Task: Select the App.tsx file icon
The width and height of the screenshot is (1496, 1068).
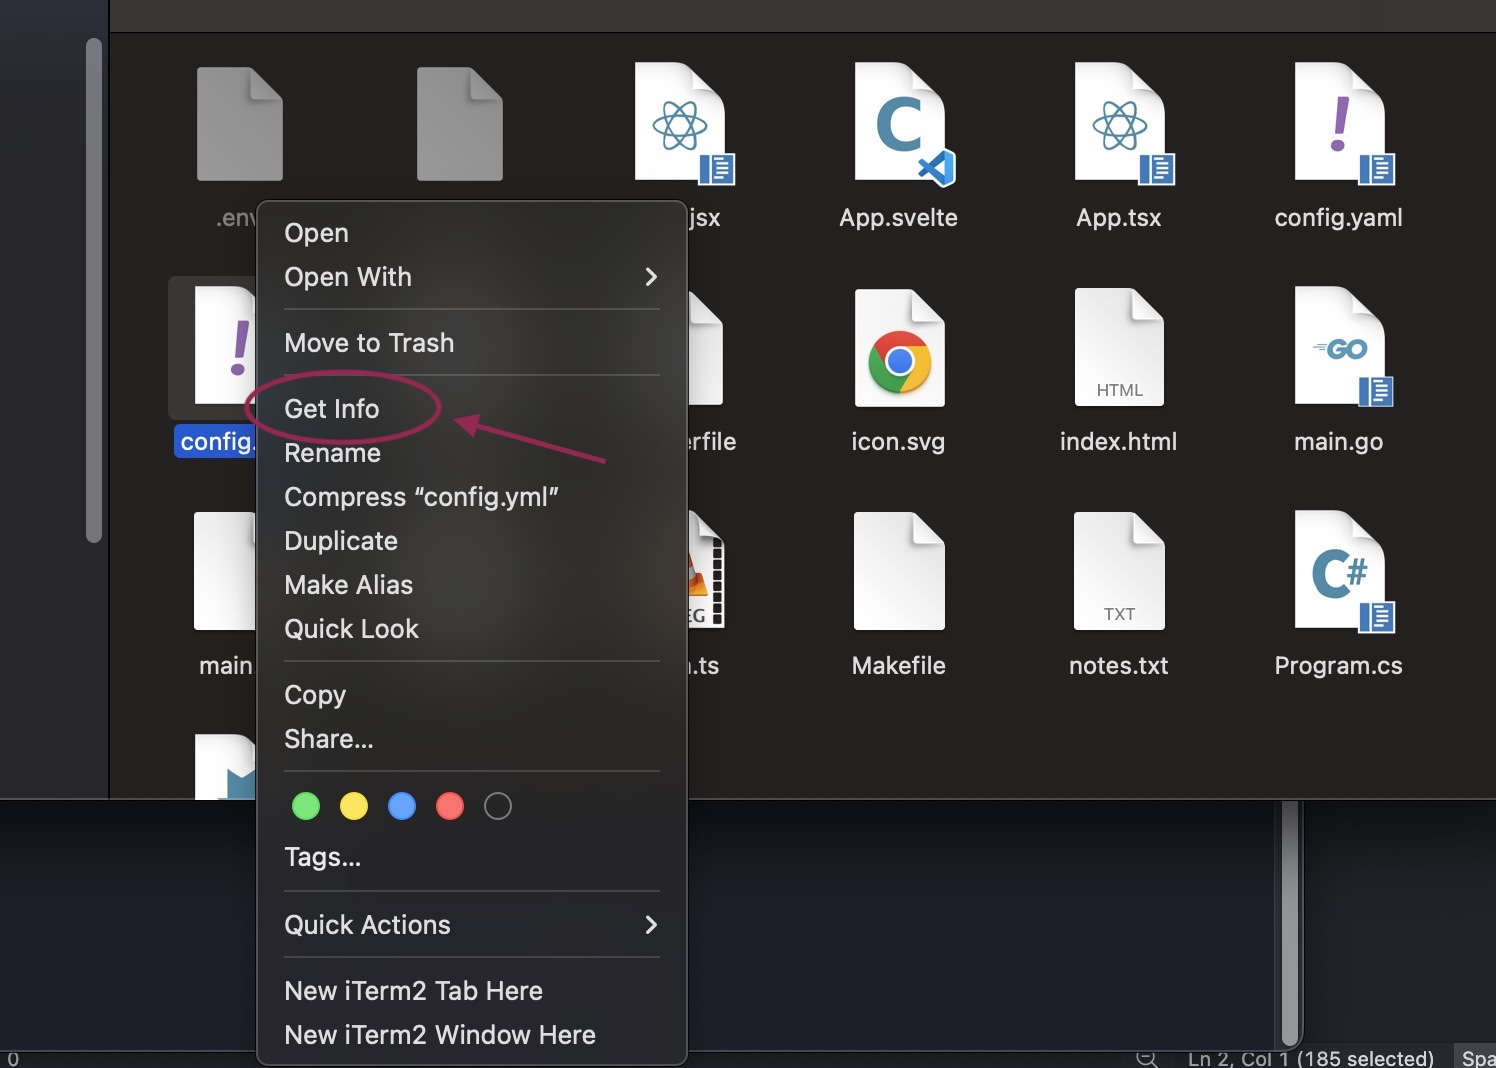Action: pos(1119,124)
